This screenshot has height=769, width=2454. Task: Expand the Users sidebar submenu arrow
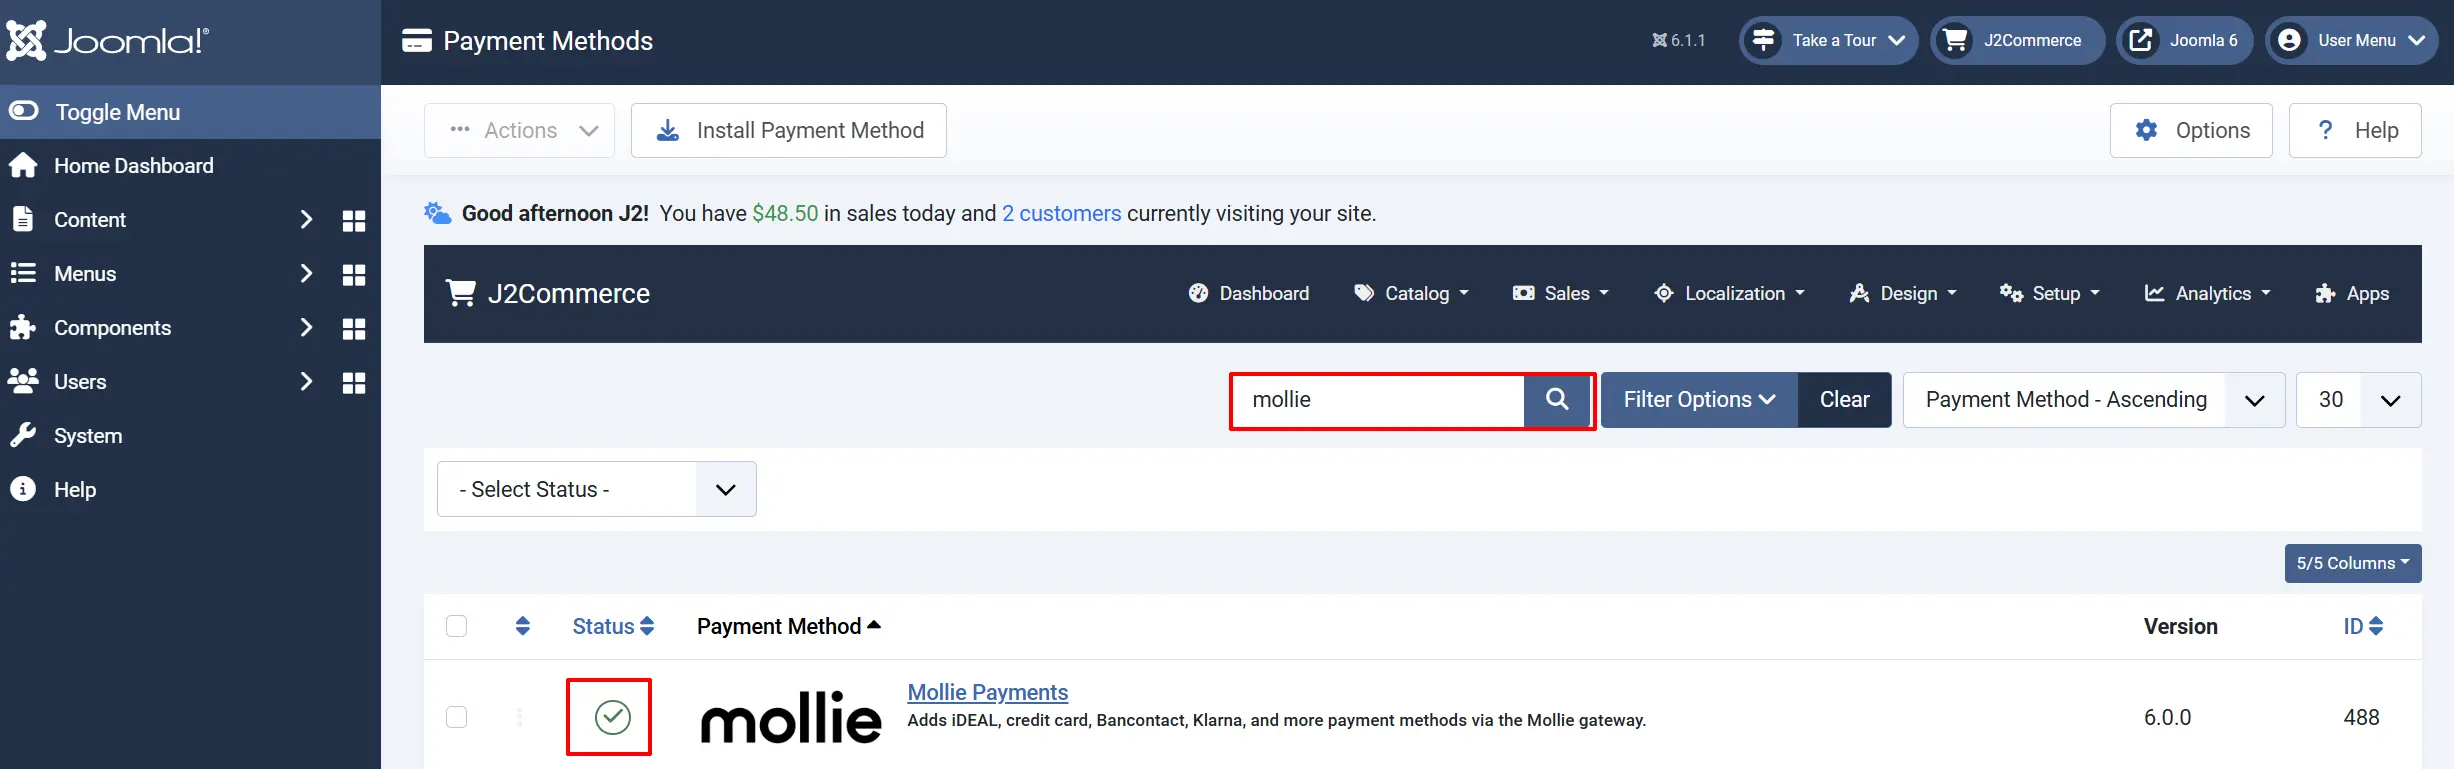click(x=306, y=381)
